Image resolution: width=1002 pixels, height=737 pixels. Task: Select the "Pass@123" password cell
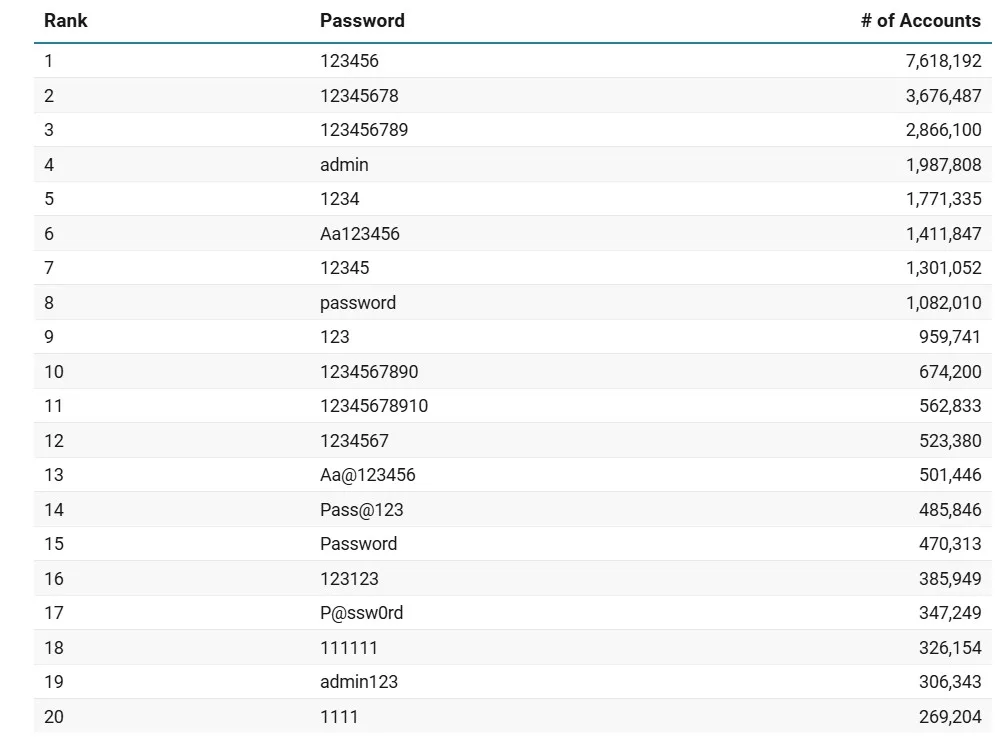[x=361, y=510]
